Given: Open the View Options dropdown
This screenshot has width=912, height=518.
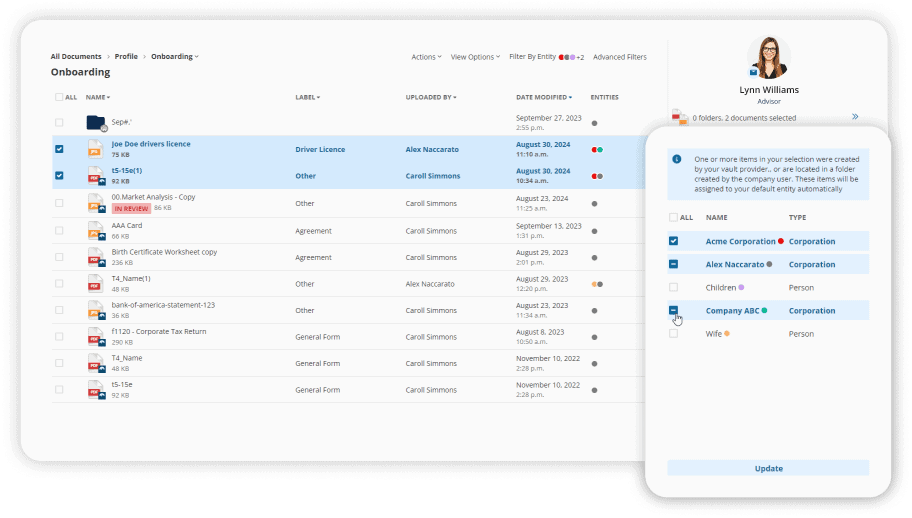Looking at the screenshot, I should (x=475, y=57).
